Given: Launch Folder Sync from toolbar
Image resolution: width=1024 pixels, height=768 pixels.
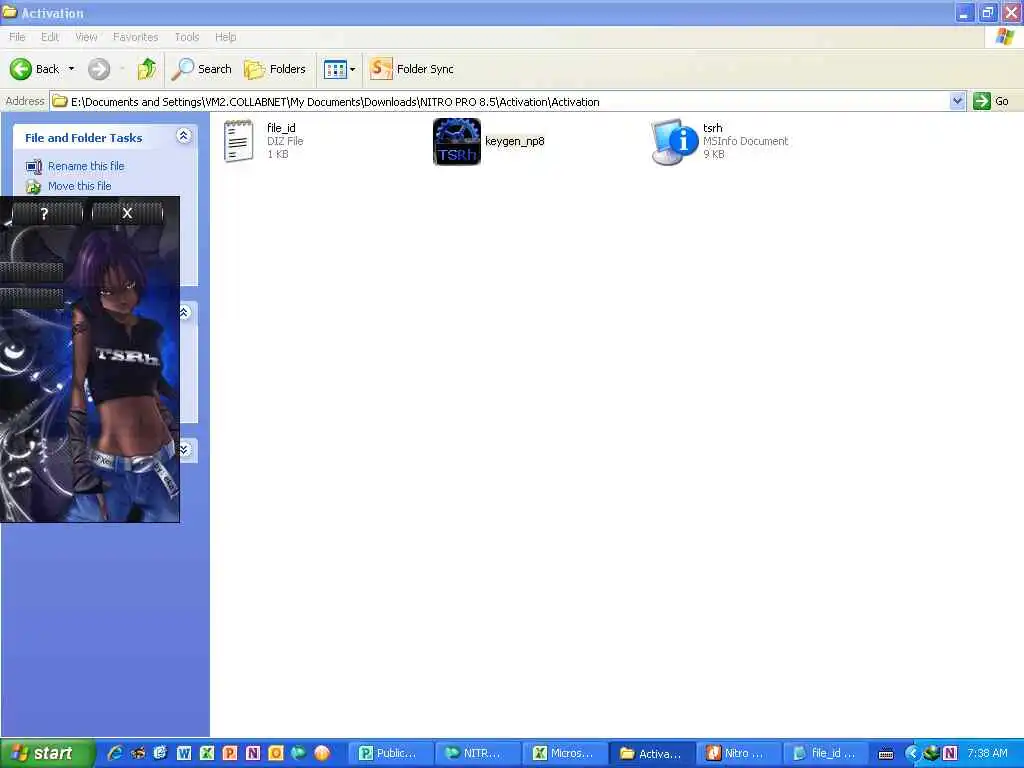Looking at the screenshot, I should [x=411, y=69].
